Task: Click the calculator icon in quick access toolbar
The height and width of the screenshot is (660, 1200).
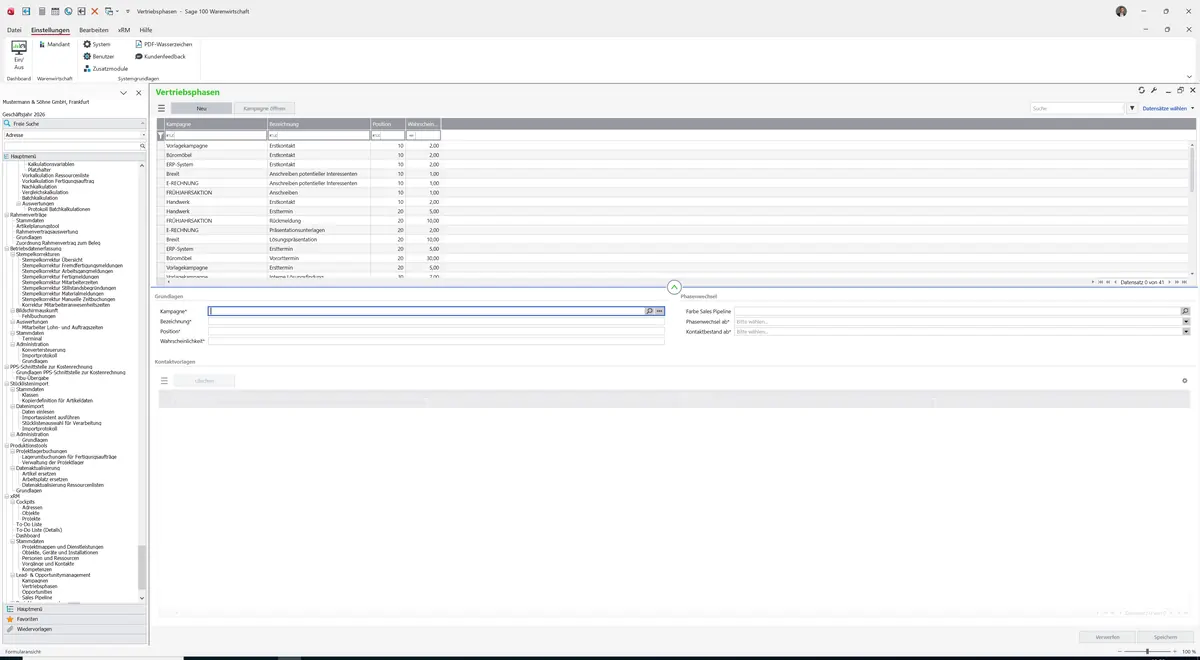Action: pyautogui.click(x=41, y=11)
